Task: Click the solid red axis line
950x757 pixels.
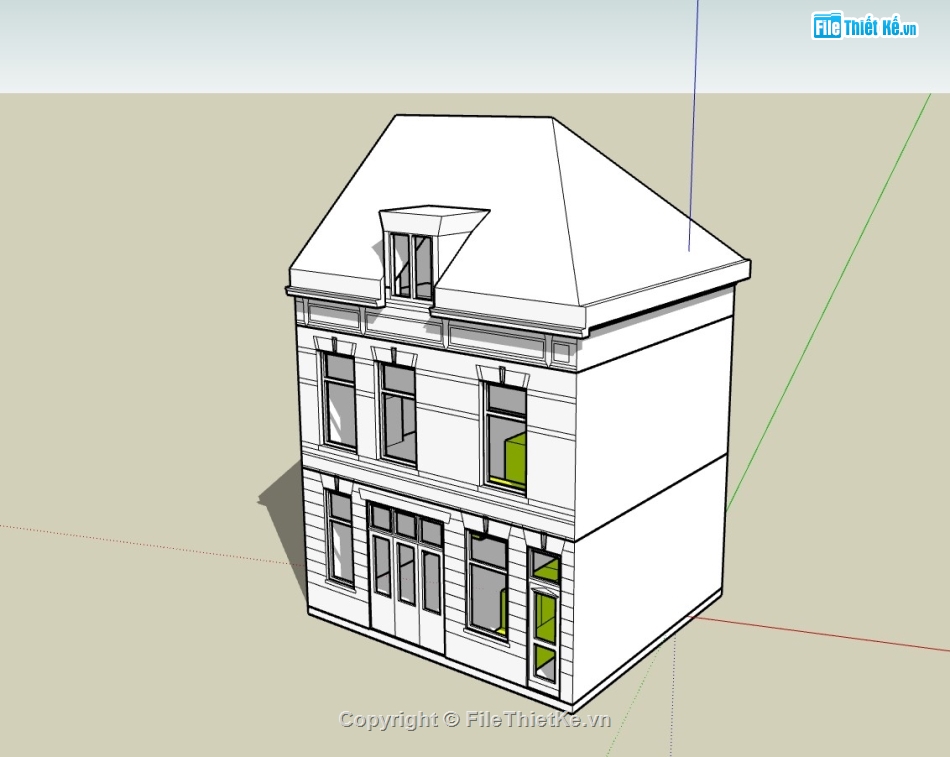Action: point(821,634)
